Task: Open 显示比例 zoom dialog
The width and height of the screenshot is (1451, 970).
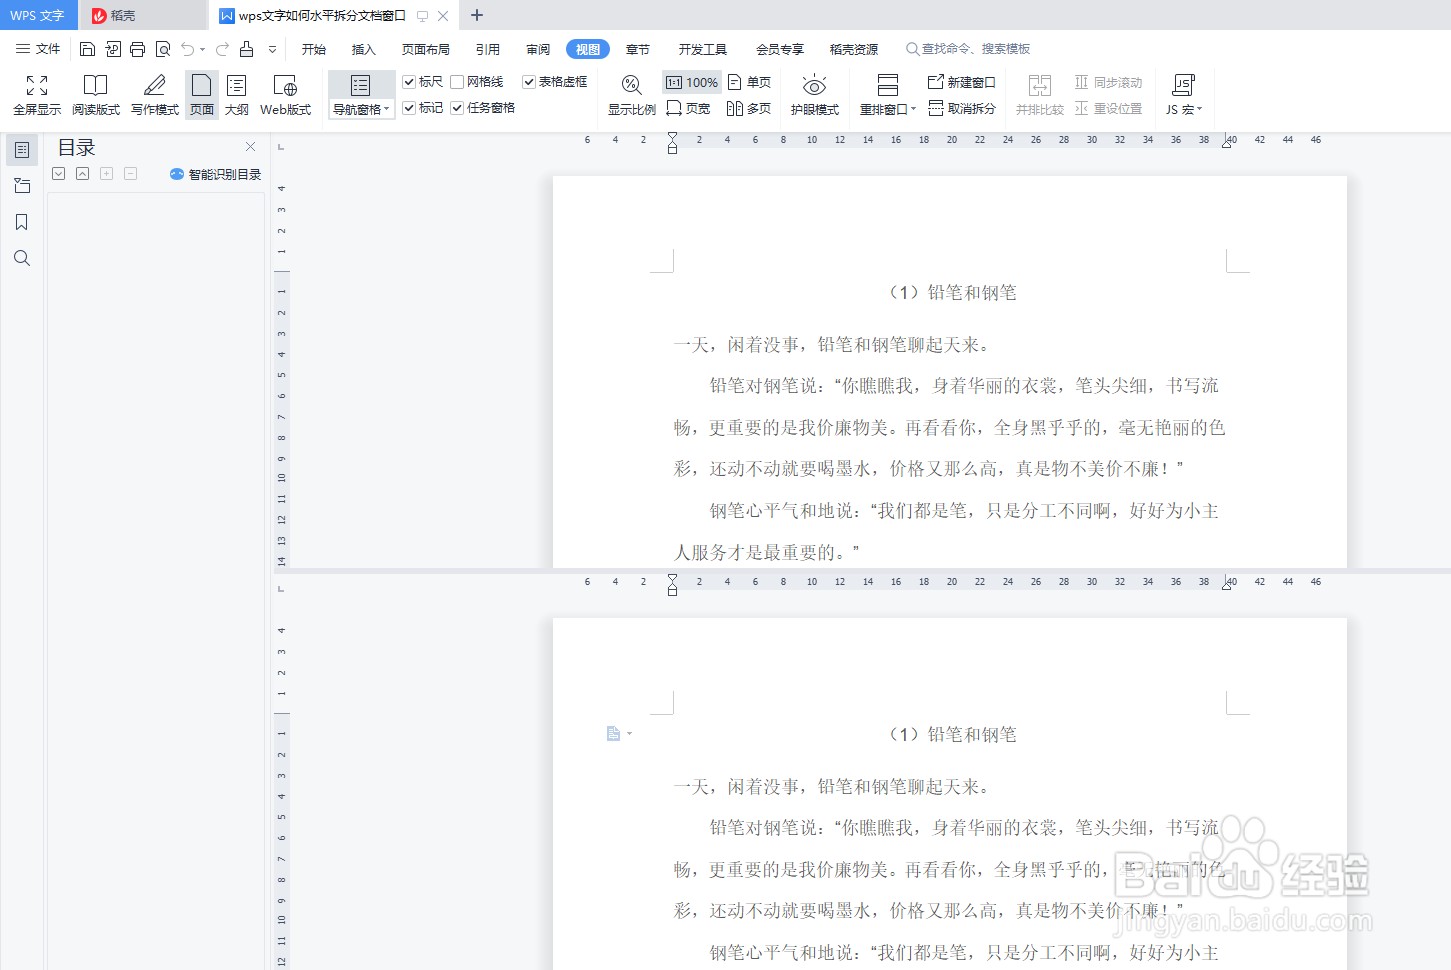Action: point(631,95)
